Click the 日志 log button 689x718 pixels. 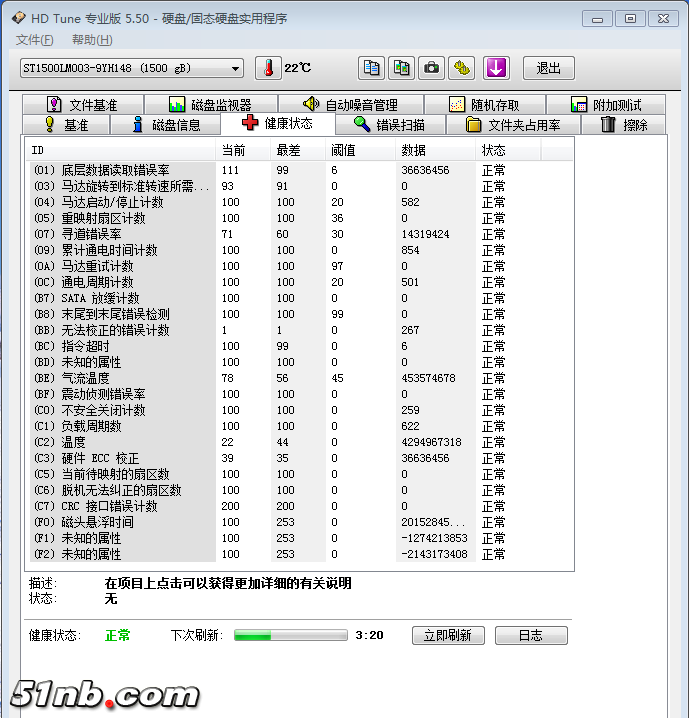point(531,635)
